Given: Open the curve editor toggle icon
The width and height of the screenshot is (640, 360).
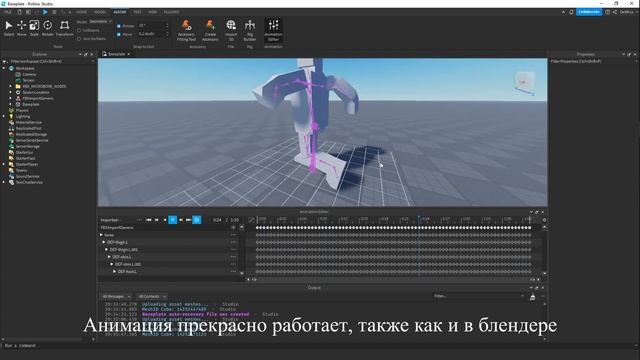Looking at the screenshot, I should pos(251,220).
